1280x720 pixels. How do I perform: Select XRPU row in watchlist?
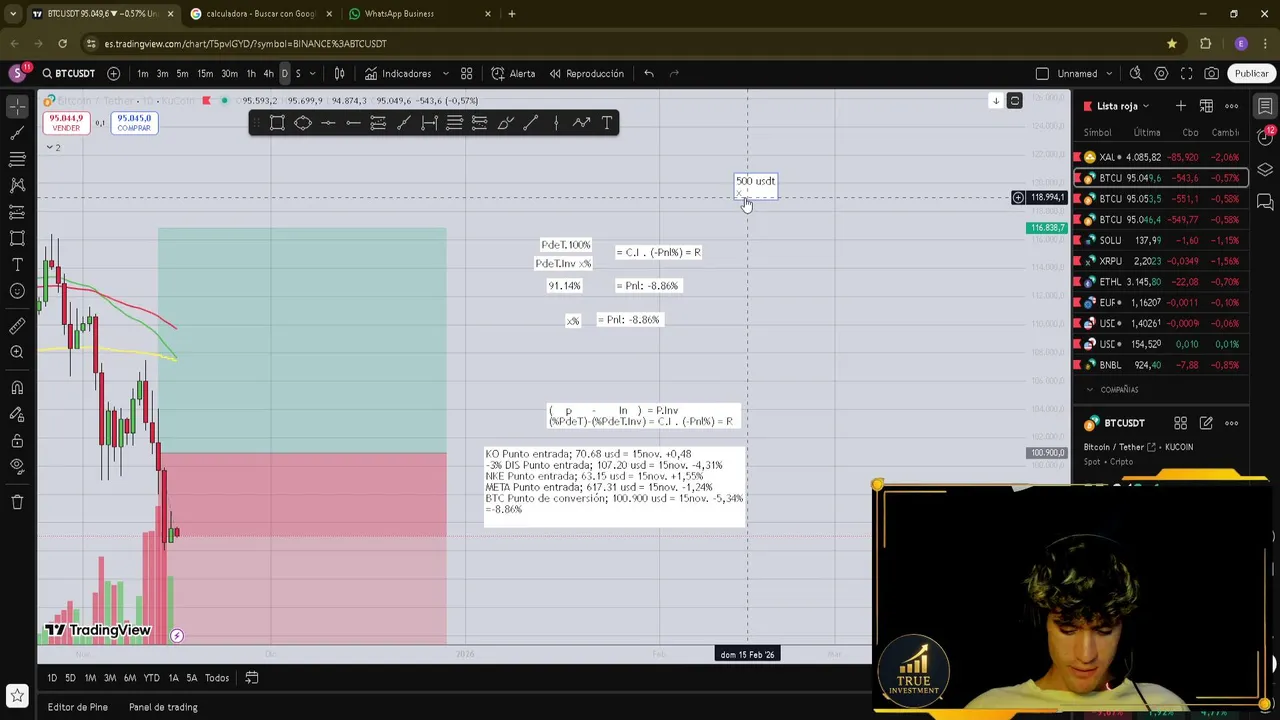point(1160,261)
